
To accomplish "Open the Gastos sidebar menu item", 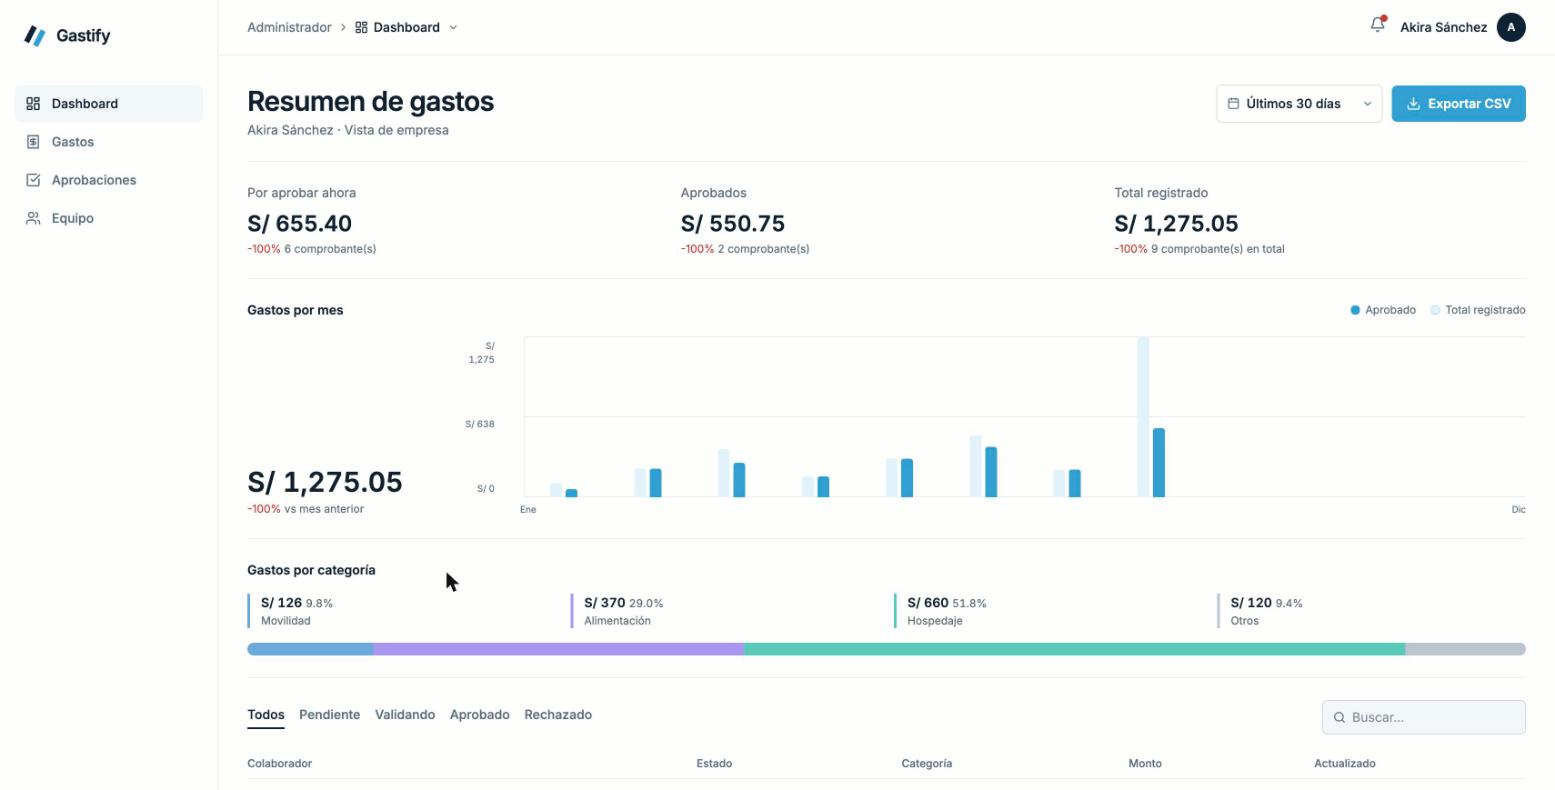I will [109, 142].
